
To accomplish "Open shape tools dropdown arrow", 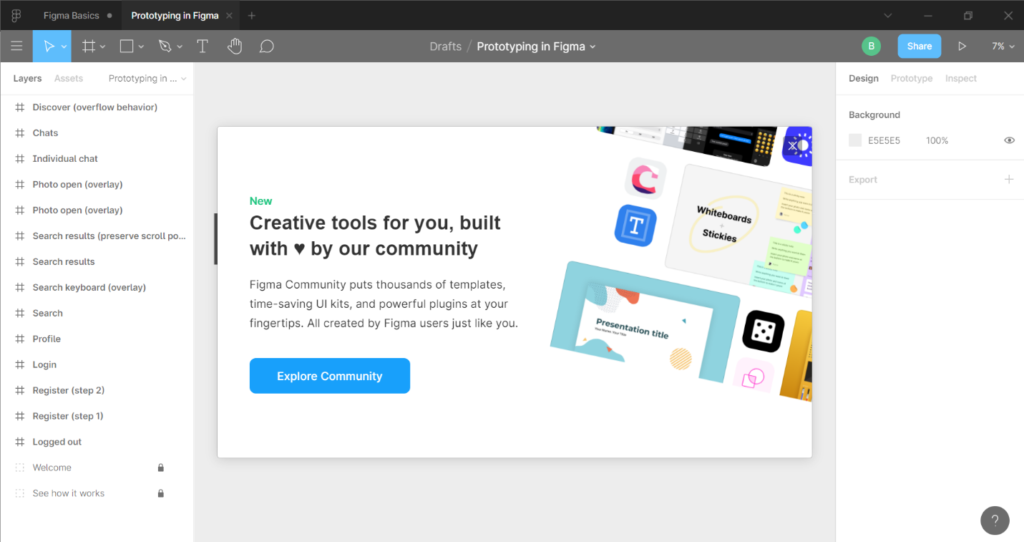I will (x=141, y=47).
